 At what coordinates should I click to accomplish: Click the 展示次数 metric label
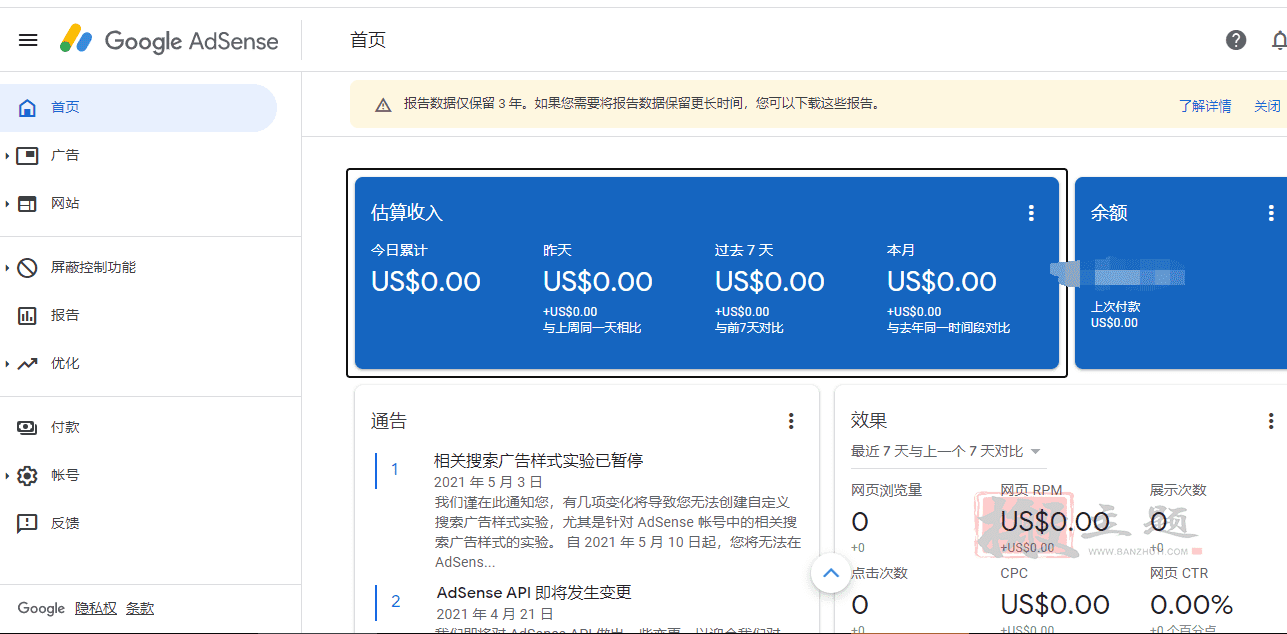tap(1178, 490)
